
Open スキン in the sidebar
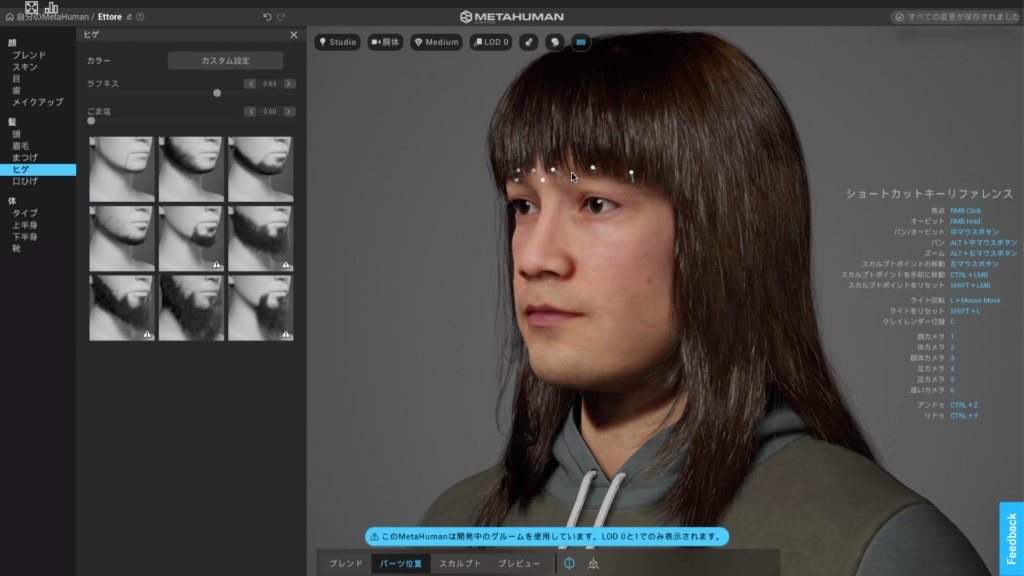25,67
